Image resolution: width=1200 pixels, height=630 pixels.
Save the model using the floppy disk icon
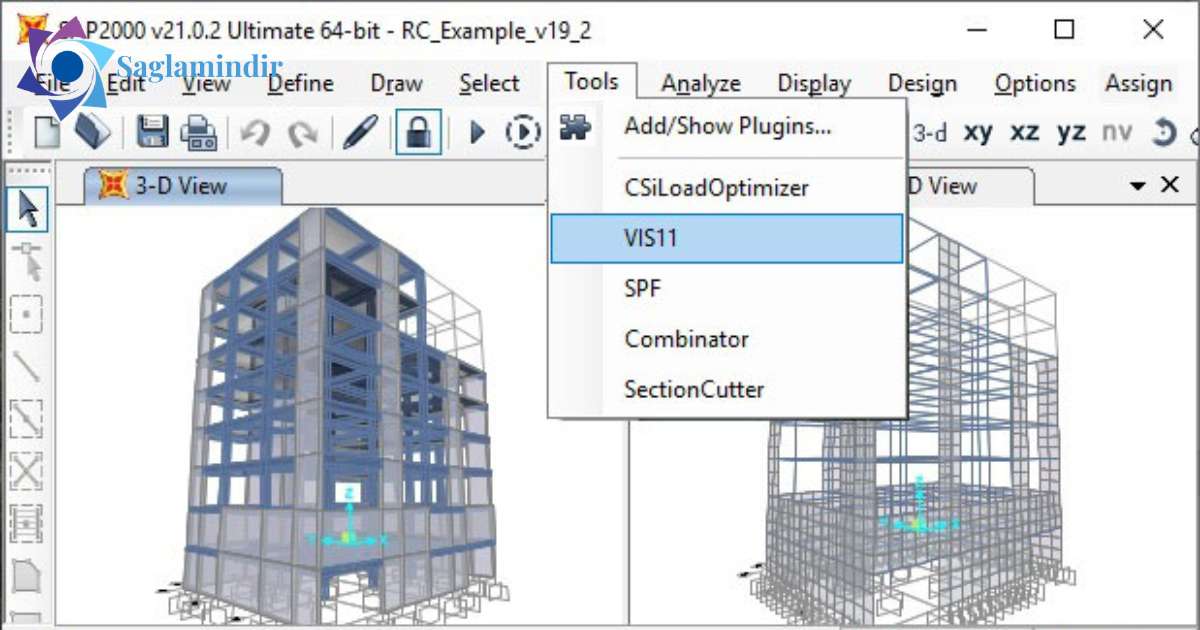153,132
